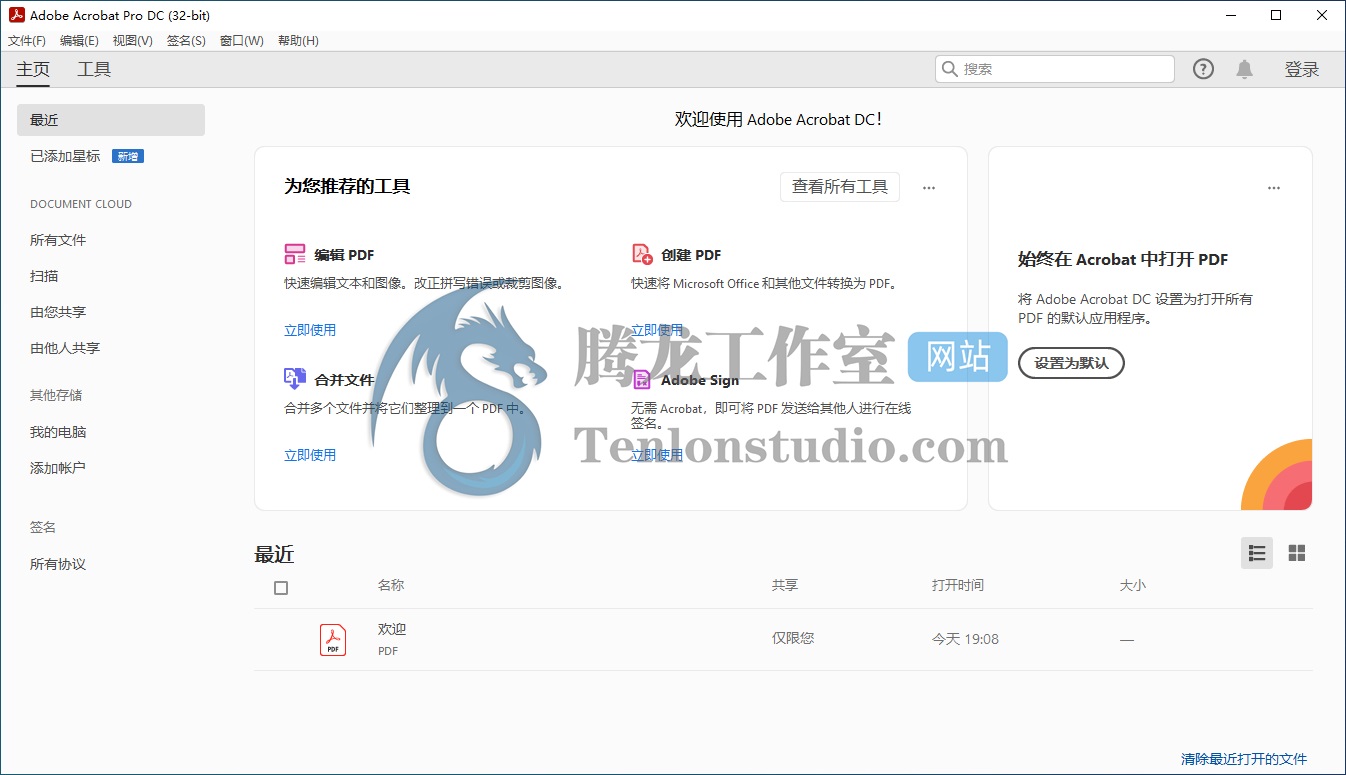Select 已添加星标 in the sidebar
Image resolution: width=1346 pixels, height=775 pixels.
point(65,156)
